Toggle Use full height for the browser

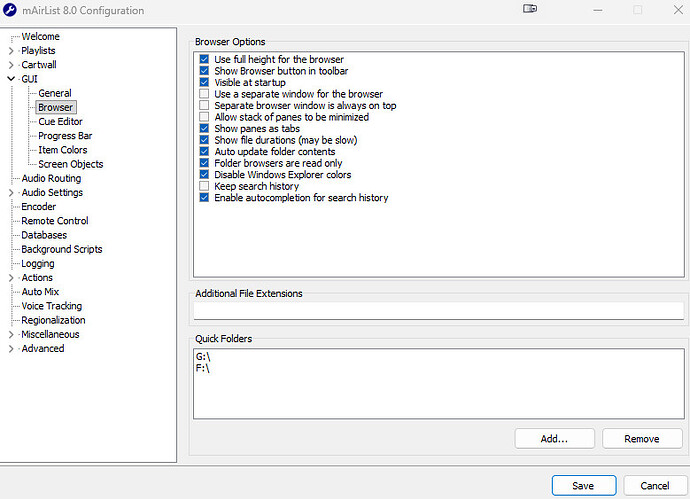click(204, 59)
